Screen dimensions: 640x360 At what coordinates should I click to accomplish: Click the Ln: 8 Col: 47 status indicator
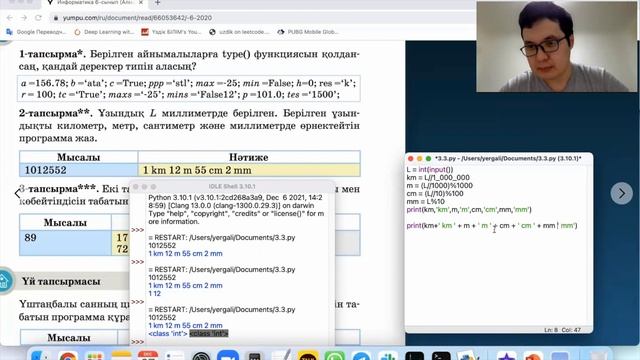(562, 330)
